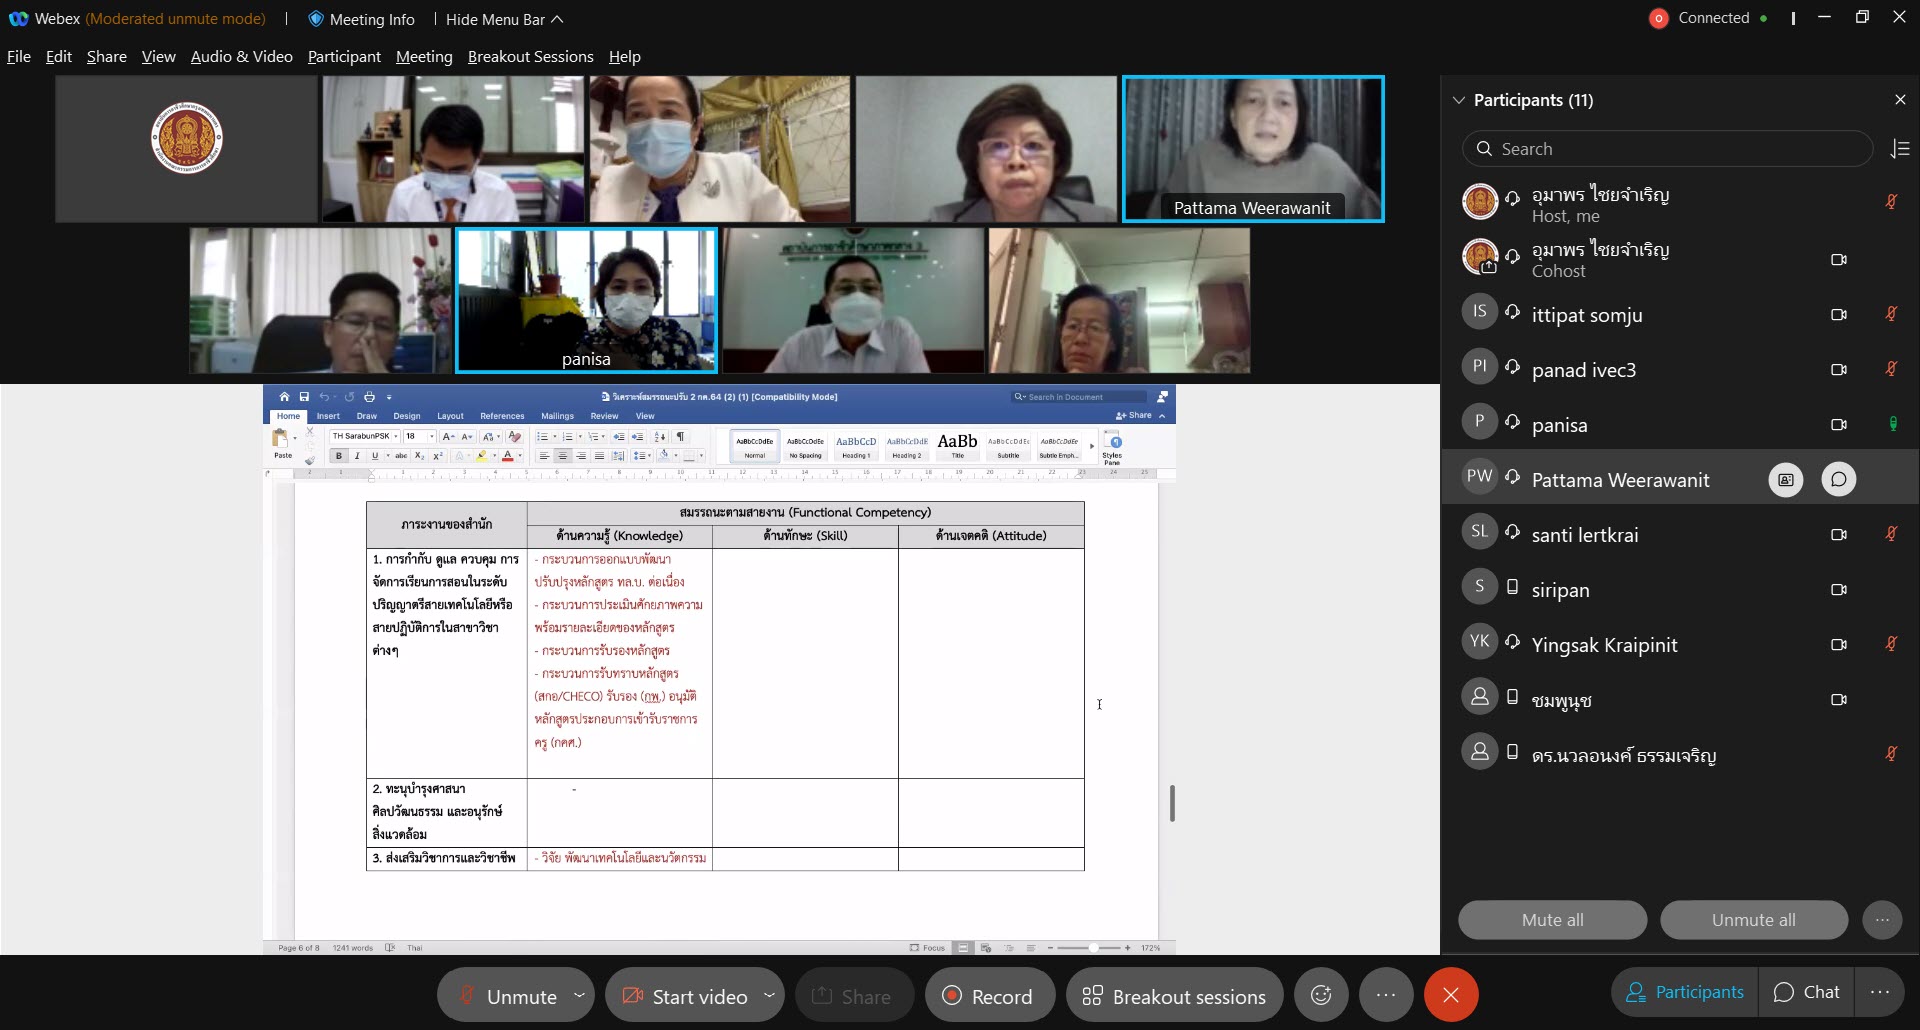Click Focus mode icon in Word status bar

pyautogui.click(x=914, y=948)
